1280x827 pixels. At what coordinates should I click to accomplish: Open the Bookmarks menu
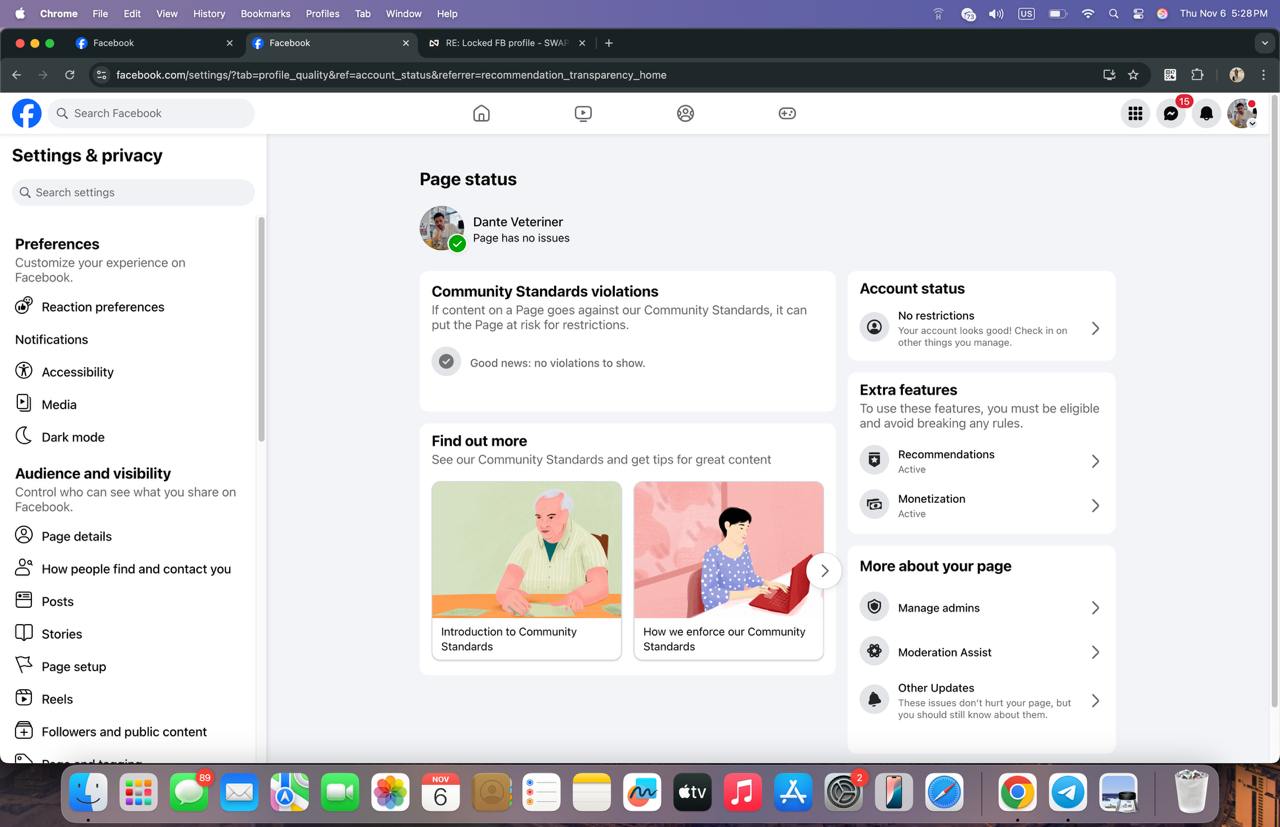pyautogui.click(x=265, y=14)
